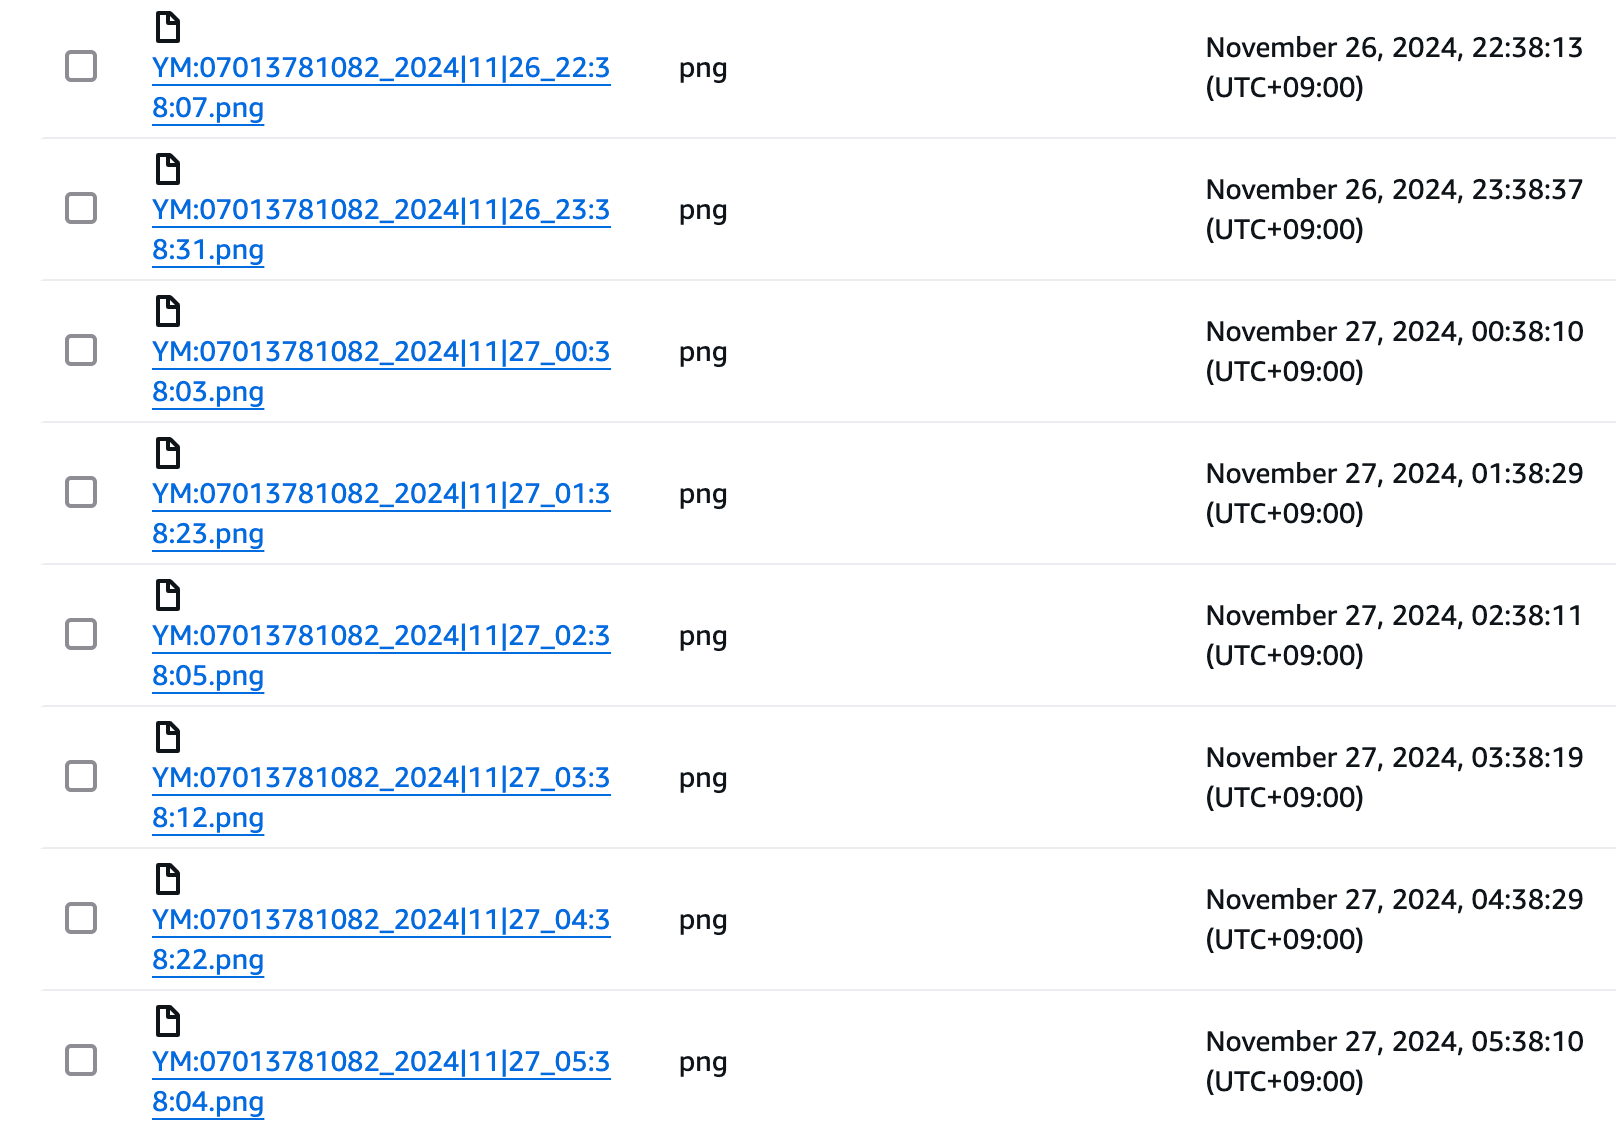Screen dimensions: 1616x1128
Task: Mark checkbox for 2024|11|27_01:38:23.png
Action: click(81, 492)
